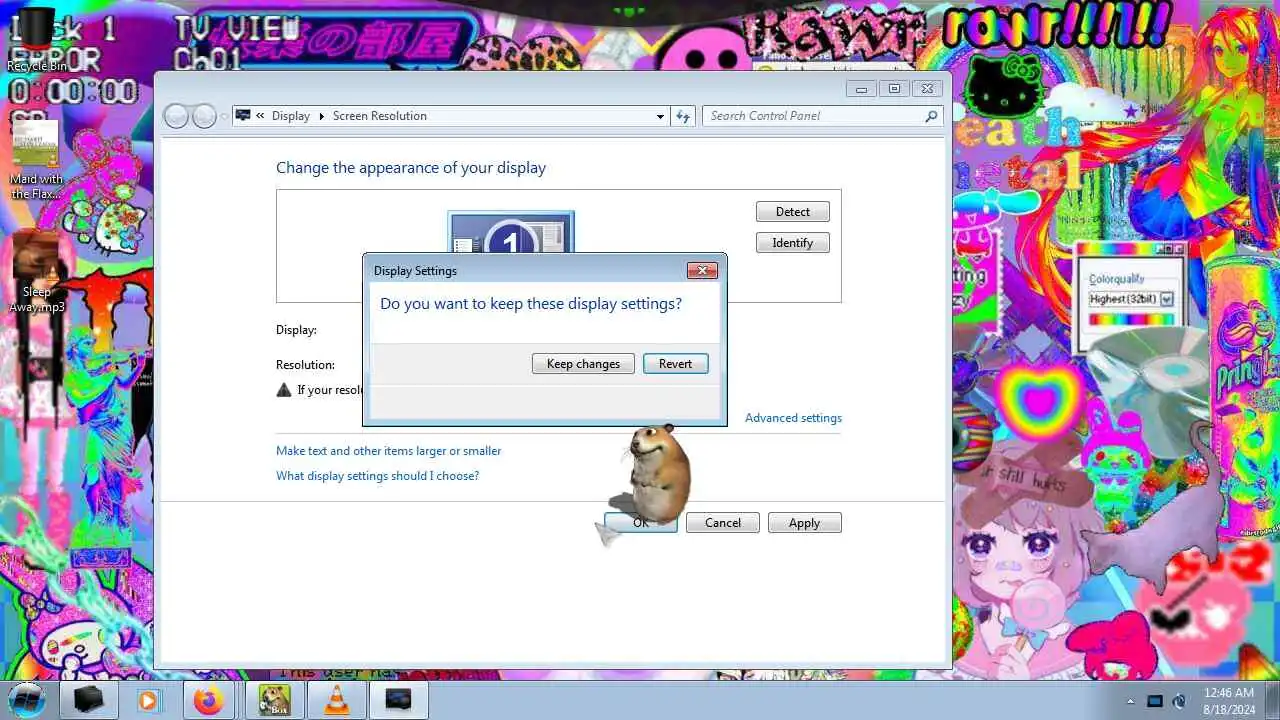Click the rainbow color quality spectrum bar

(x=1131, y=320)
